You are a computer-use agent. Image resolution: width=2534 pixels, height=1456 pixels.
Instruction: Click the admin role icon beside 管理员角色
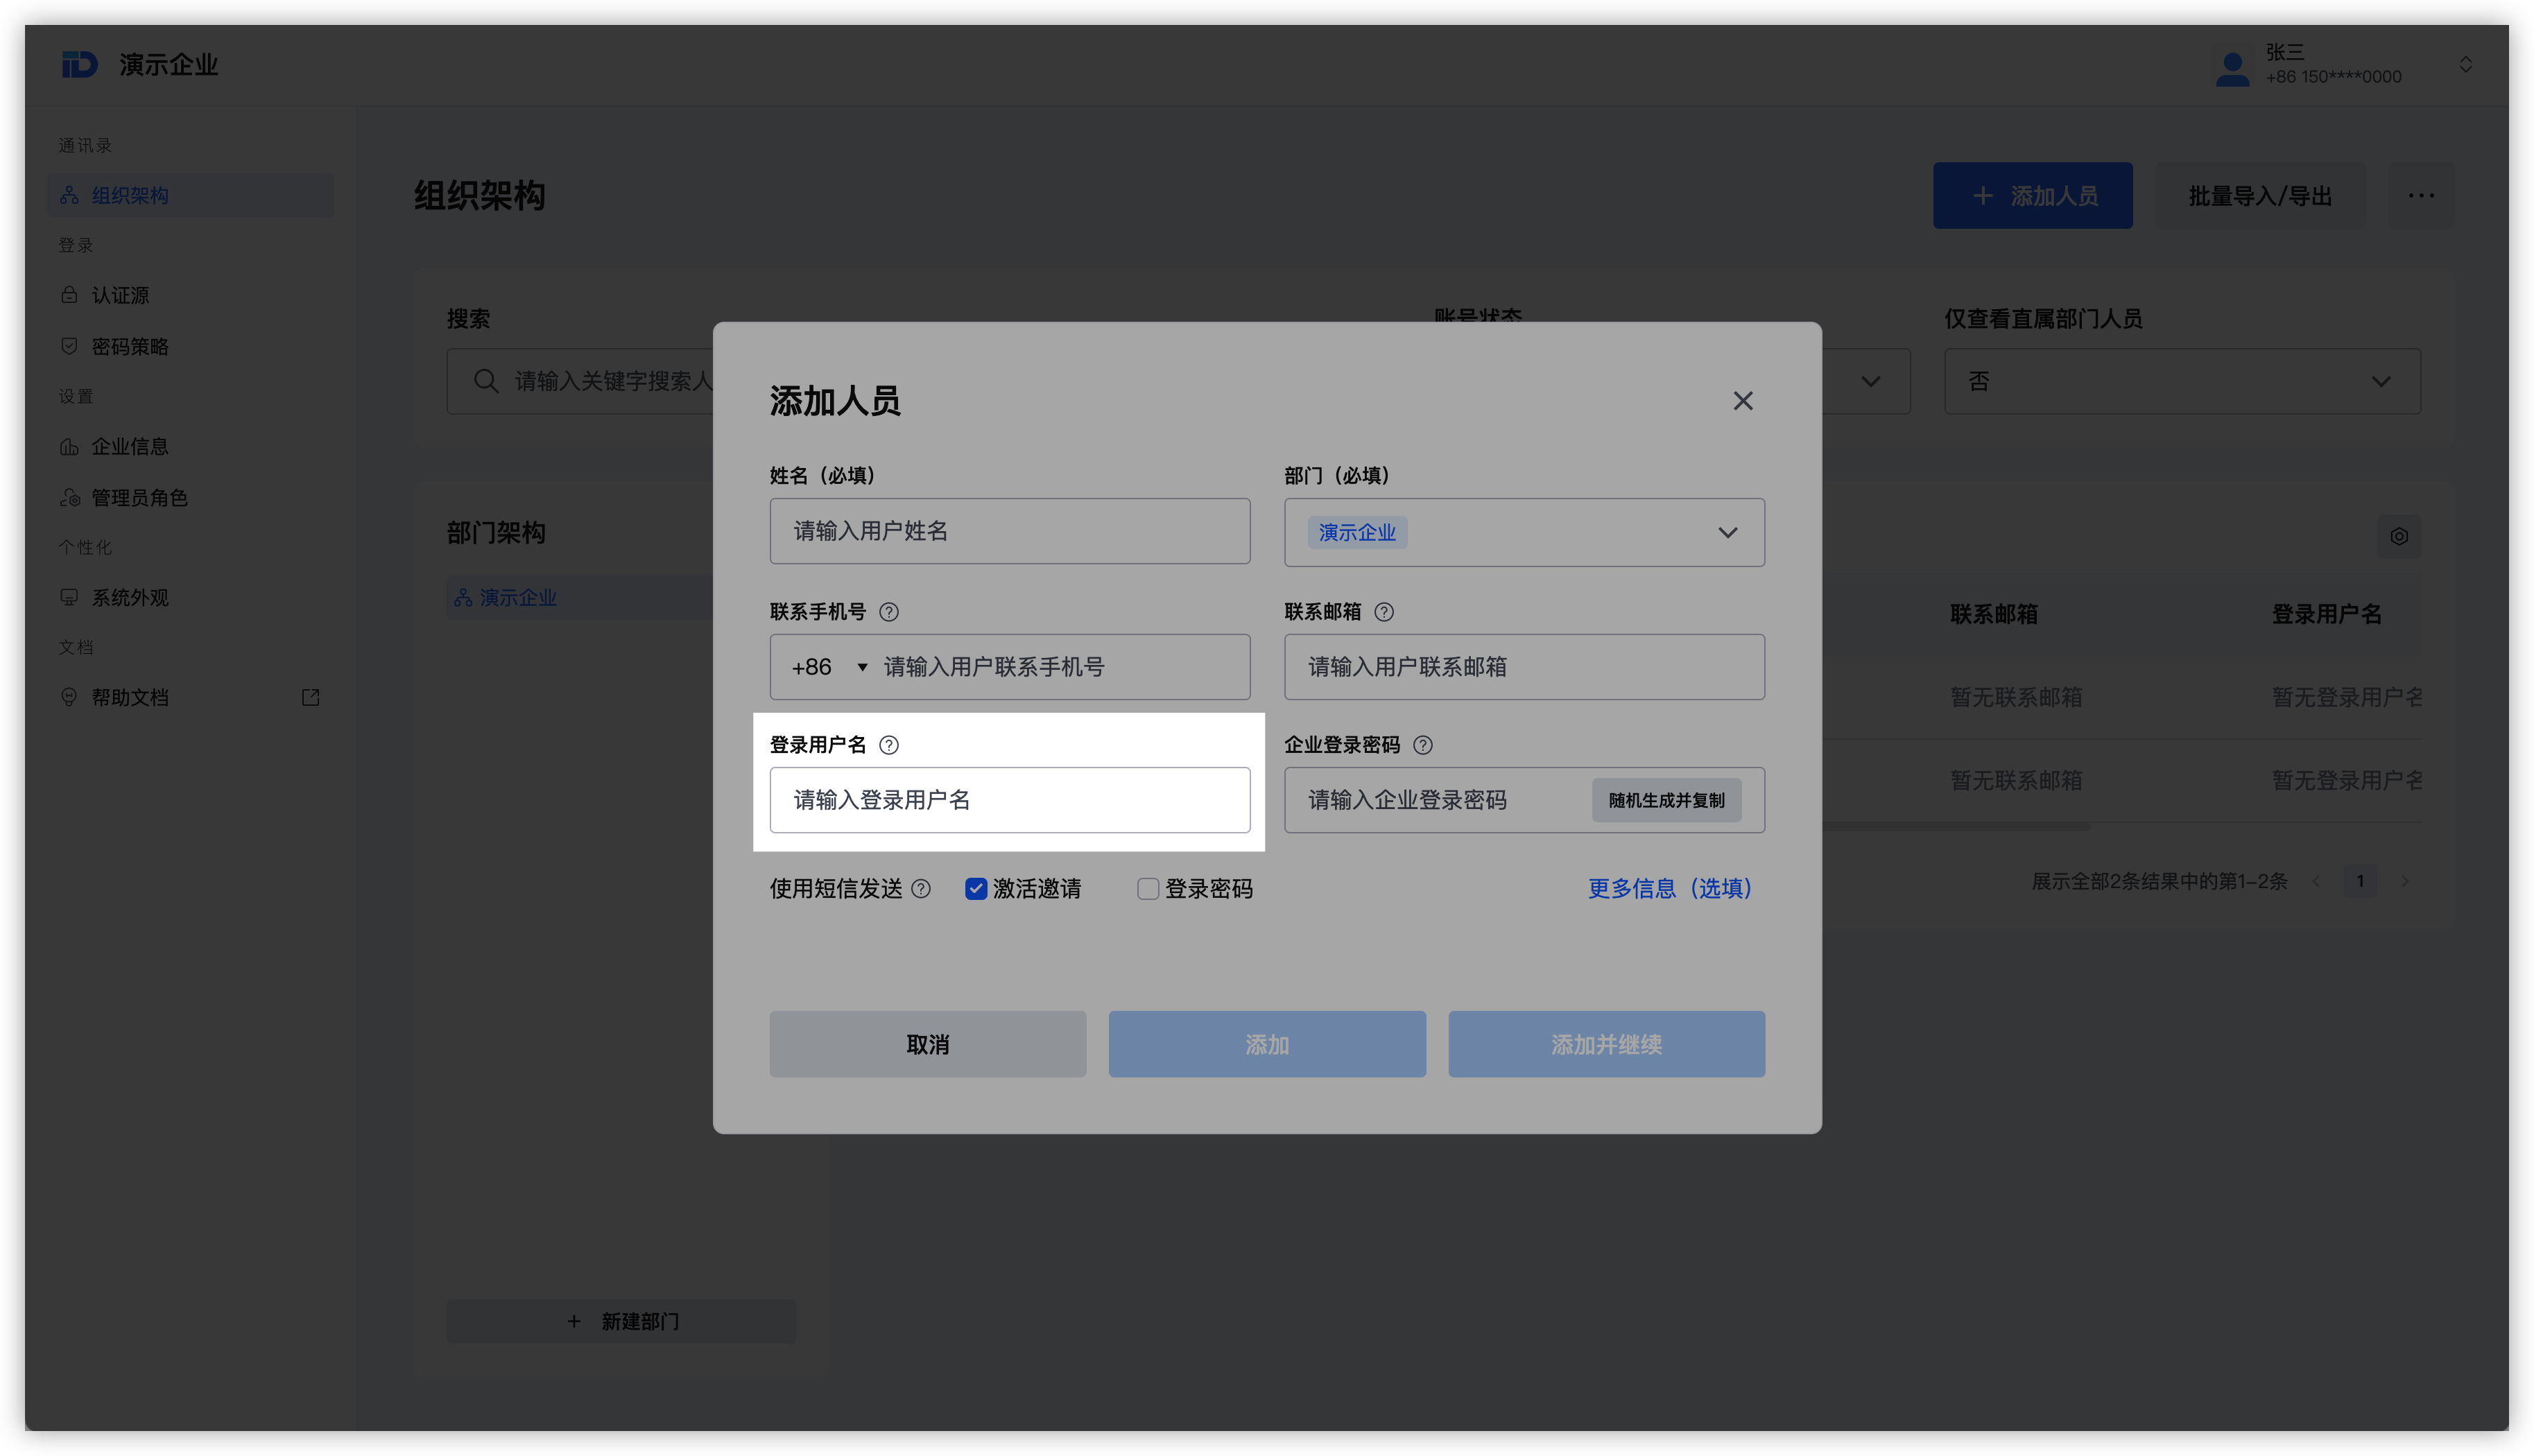(70, 497)
